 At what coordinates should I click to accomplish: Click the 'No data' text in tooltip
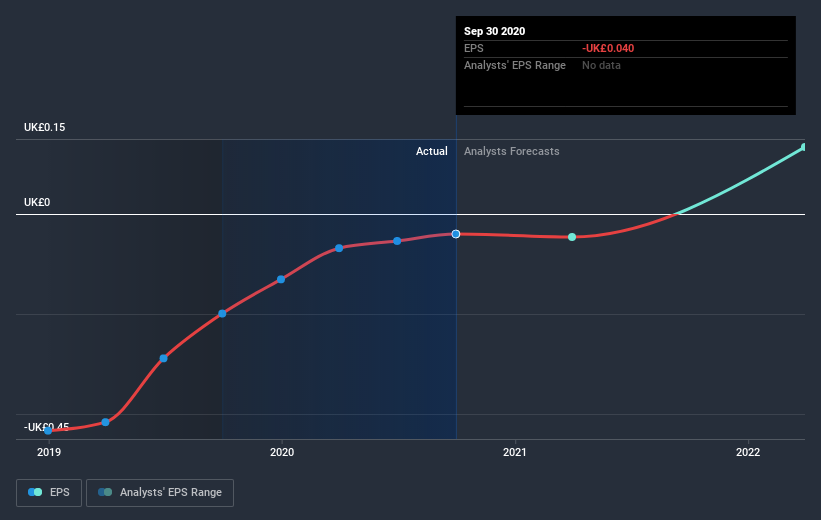coord(601,65)
